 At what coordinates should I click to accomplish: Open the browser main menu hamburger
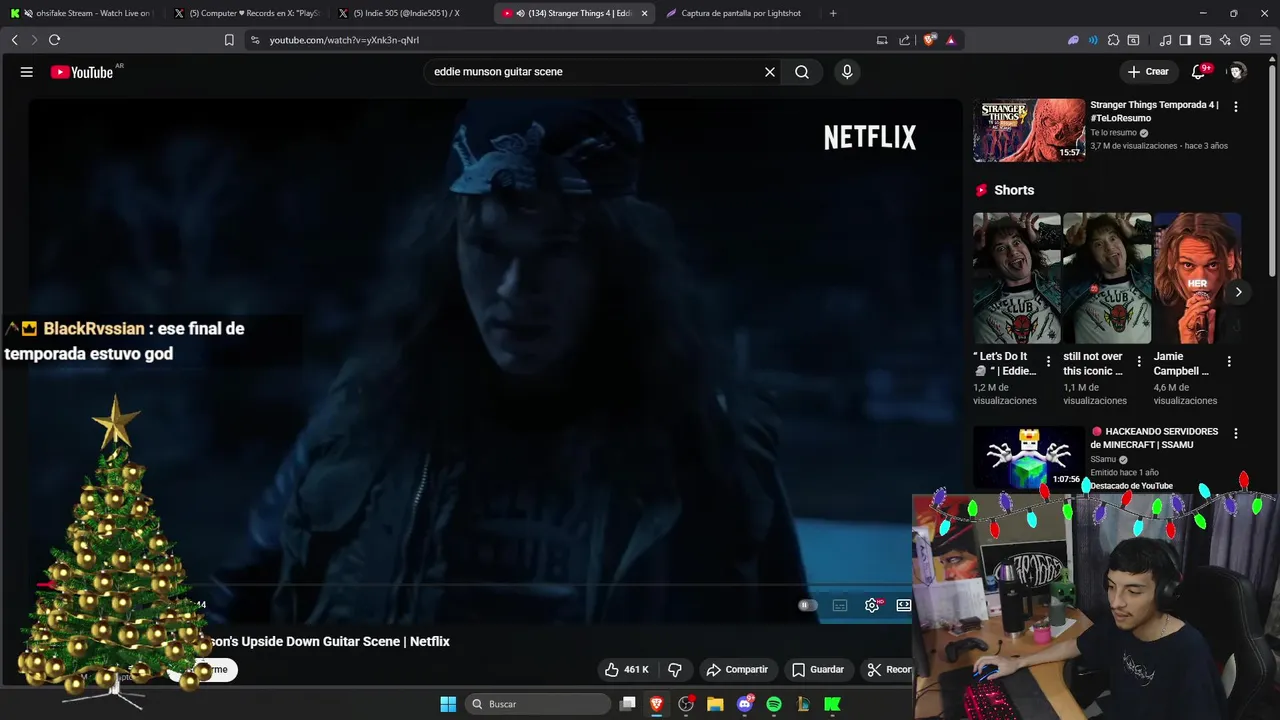tap(1266, 40)
